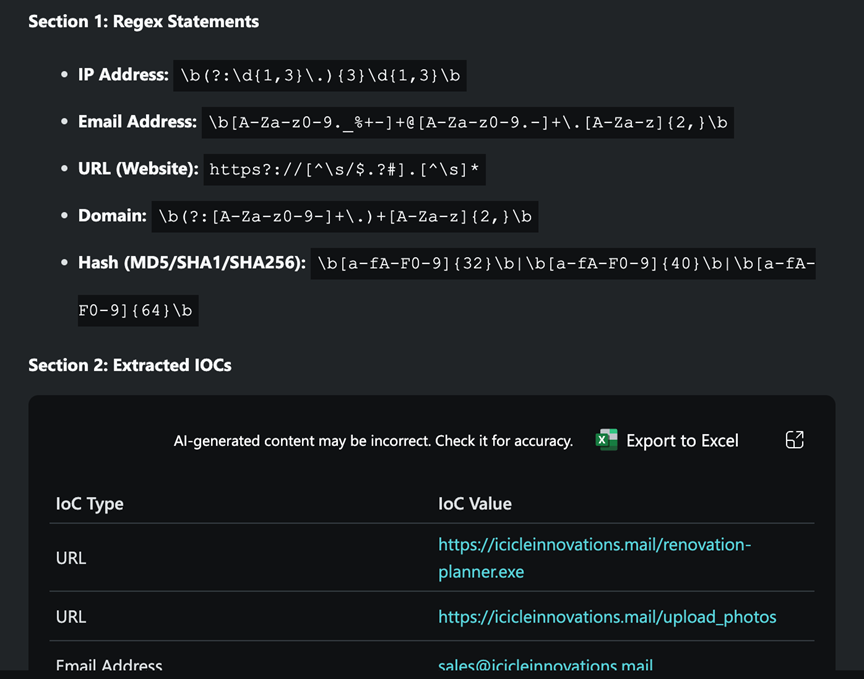
Task: Open the upload_photos URL link
Action: pyautogui.click(x=607, y=617)
